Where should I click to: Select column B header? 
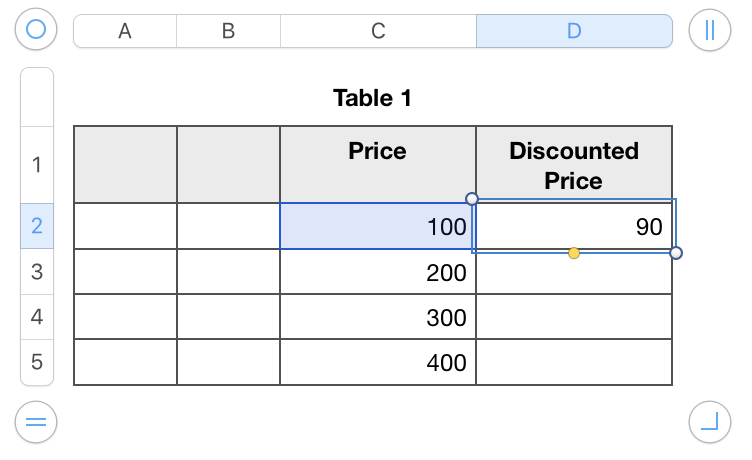tap(228, 31)
